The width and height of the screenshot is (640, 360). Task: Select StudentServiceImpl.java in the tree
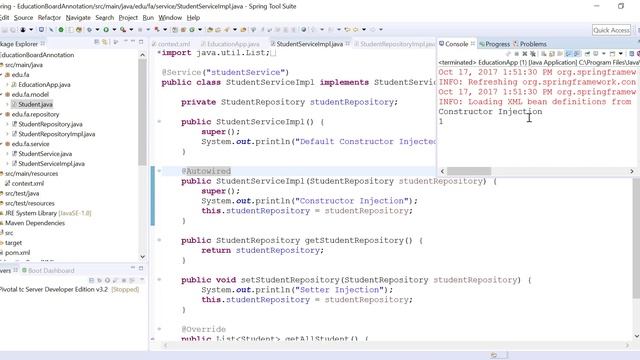pos(48,164)
